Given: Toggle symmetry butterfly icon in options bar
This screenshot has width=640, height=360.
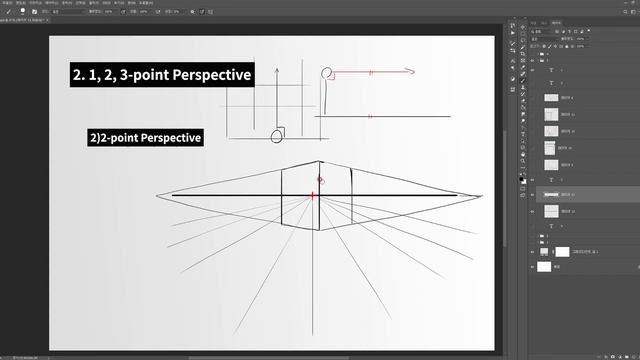Looking at the screenshot, I should tap(210, 12).
